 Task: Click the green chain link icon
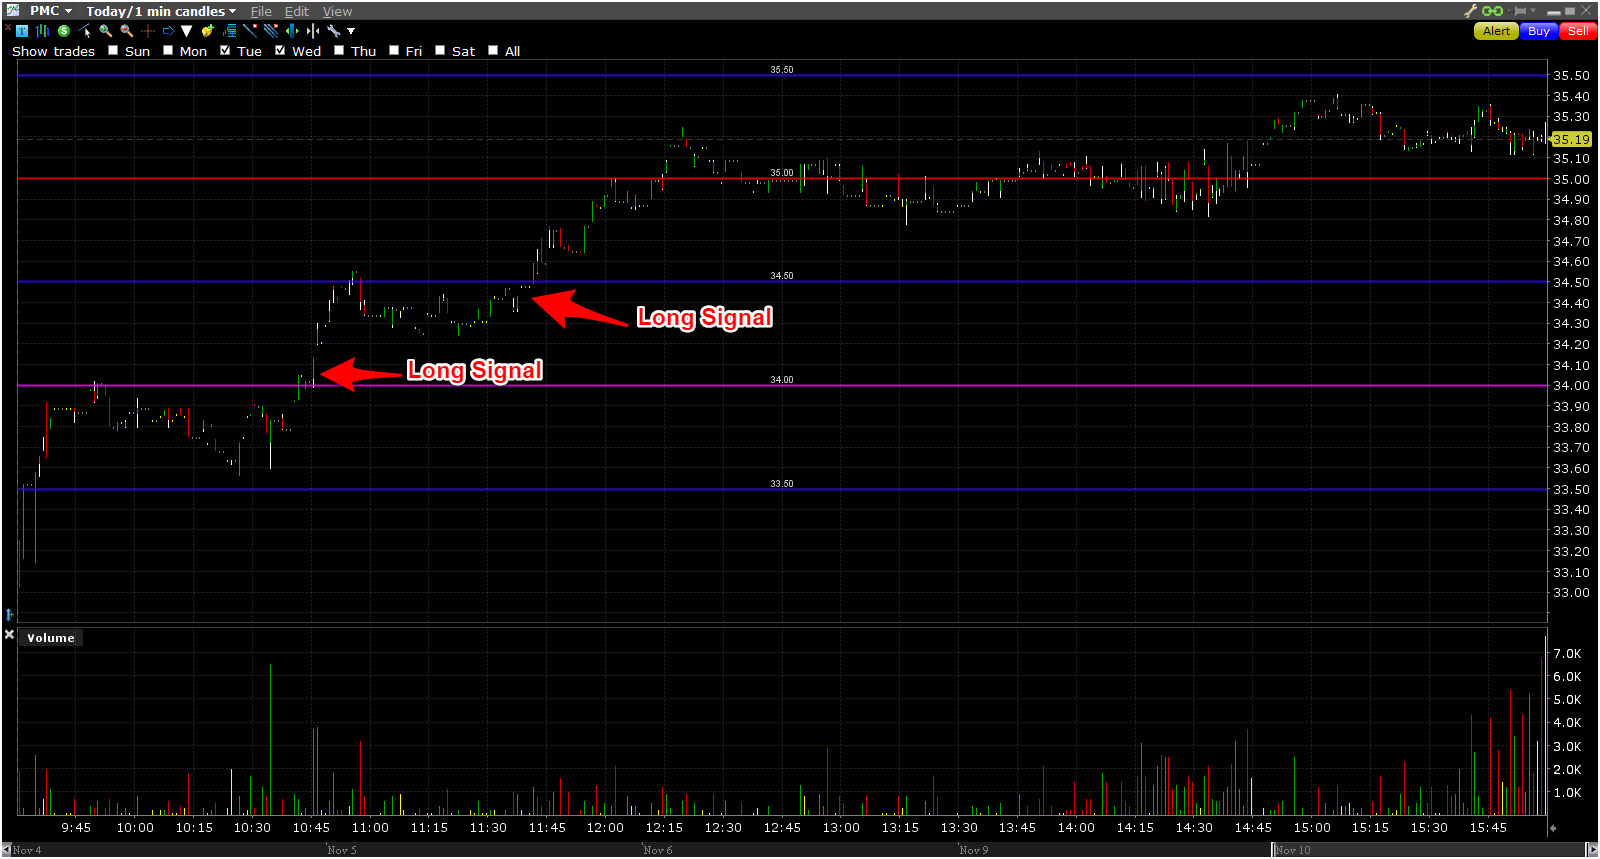coord(1492,11)
